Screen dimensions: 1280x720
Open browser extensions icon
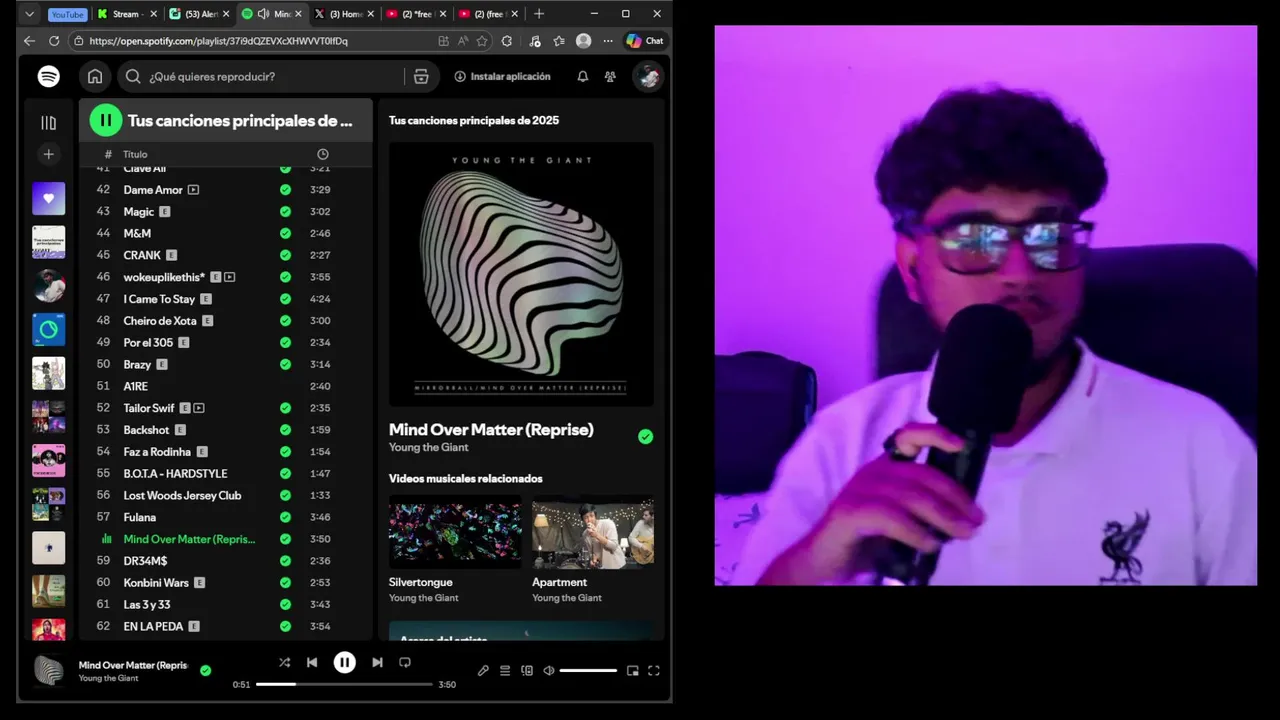507,41
